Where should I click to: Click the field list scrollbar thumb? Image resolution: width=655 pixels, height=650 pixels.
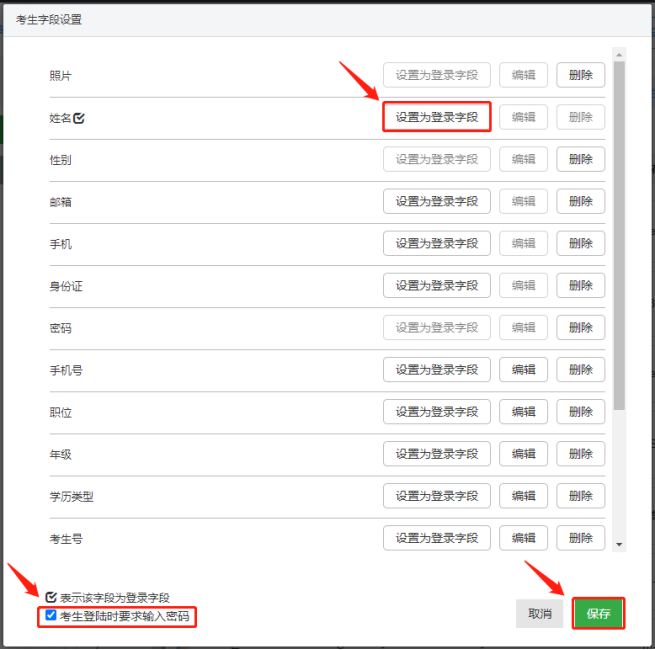pos(619,236)
